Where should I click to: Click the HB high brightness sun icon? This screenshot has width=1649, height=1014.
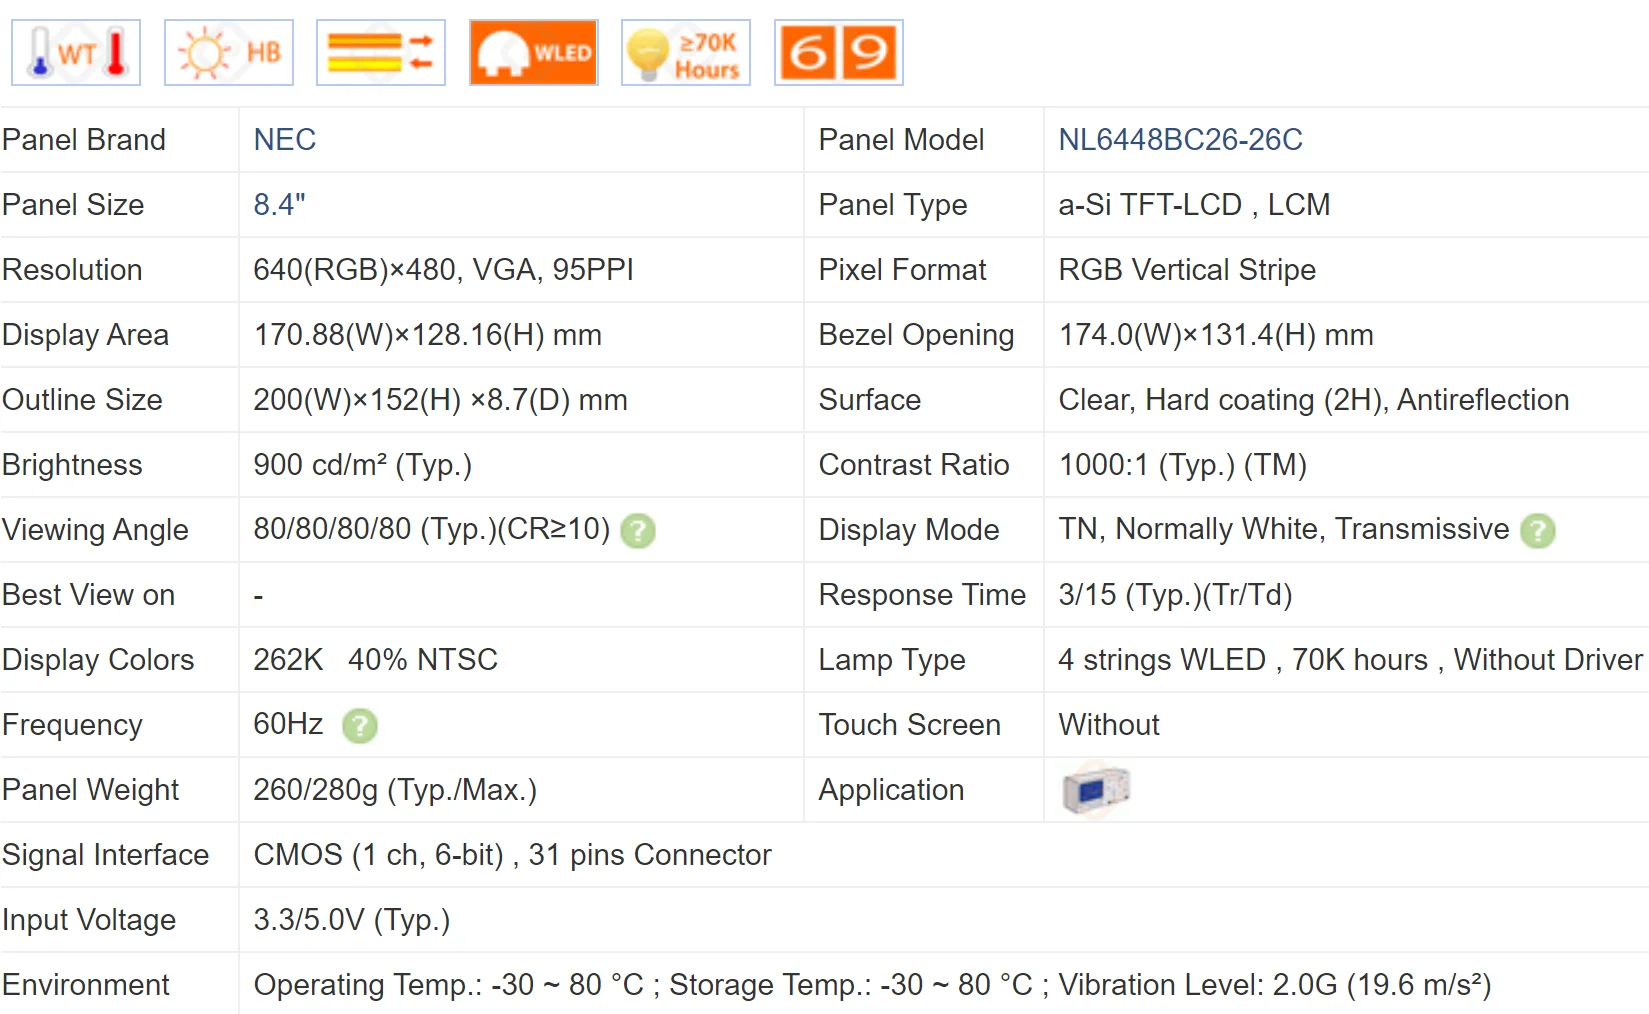[229, 53]
